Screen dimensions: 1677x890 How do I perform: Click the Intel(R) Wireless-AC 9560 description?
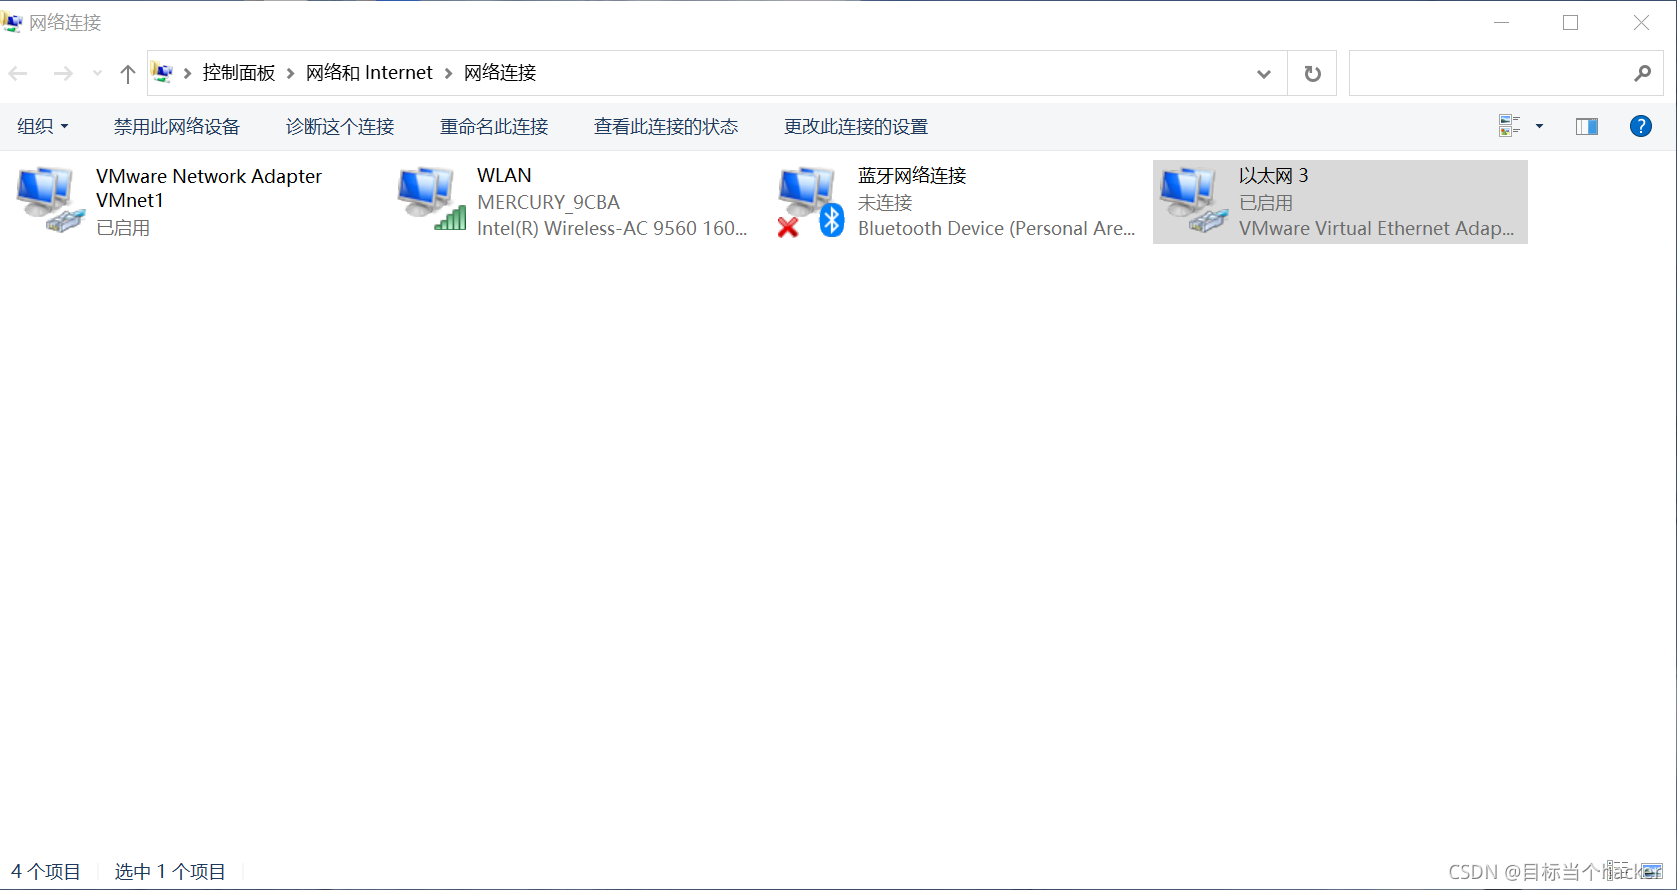coord(612,228)
